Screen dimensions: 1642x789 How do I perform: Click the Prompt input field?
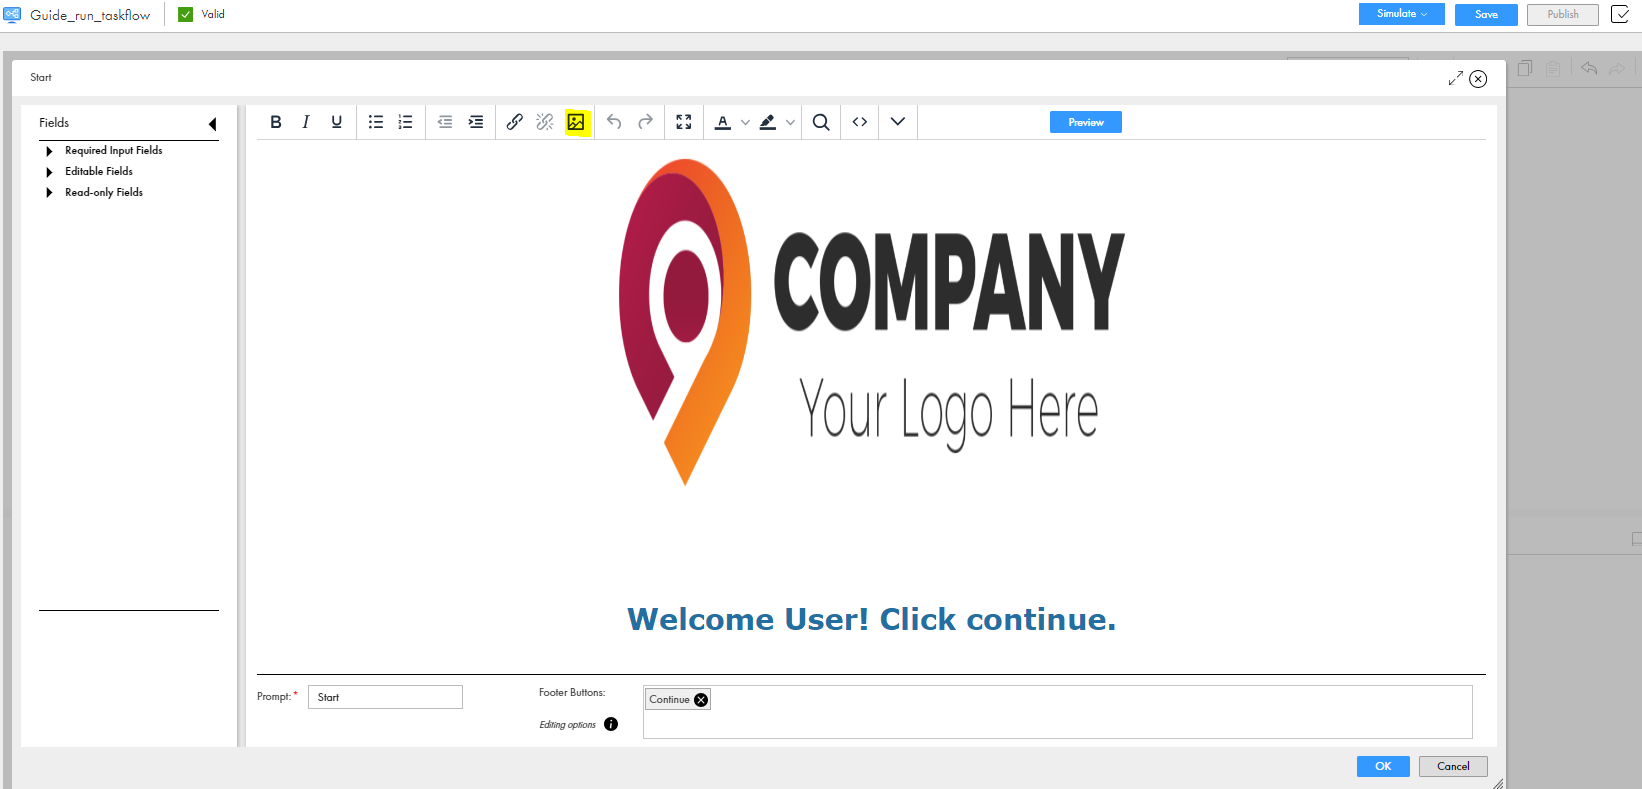tap(385, 697)
